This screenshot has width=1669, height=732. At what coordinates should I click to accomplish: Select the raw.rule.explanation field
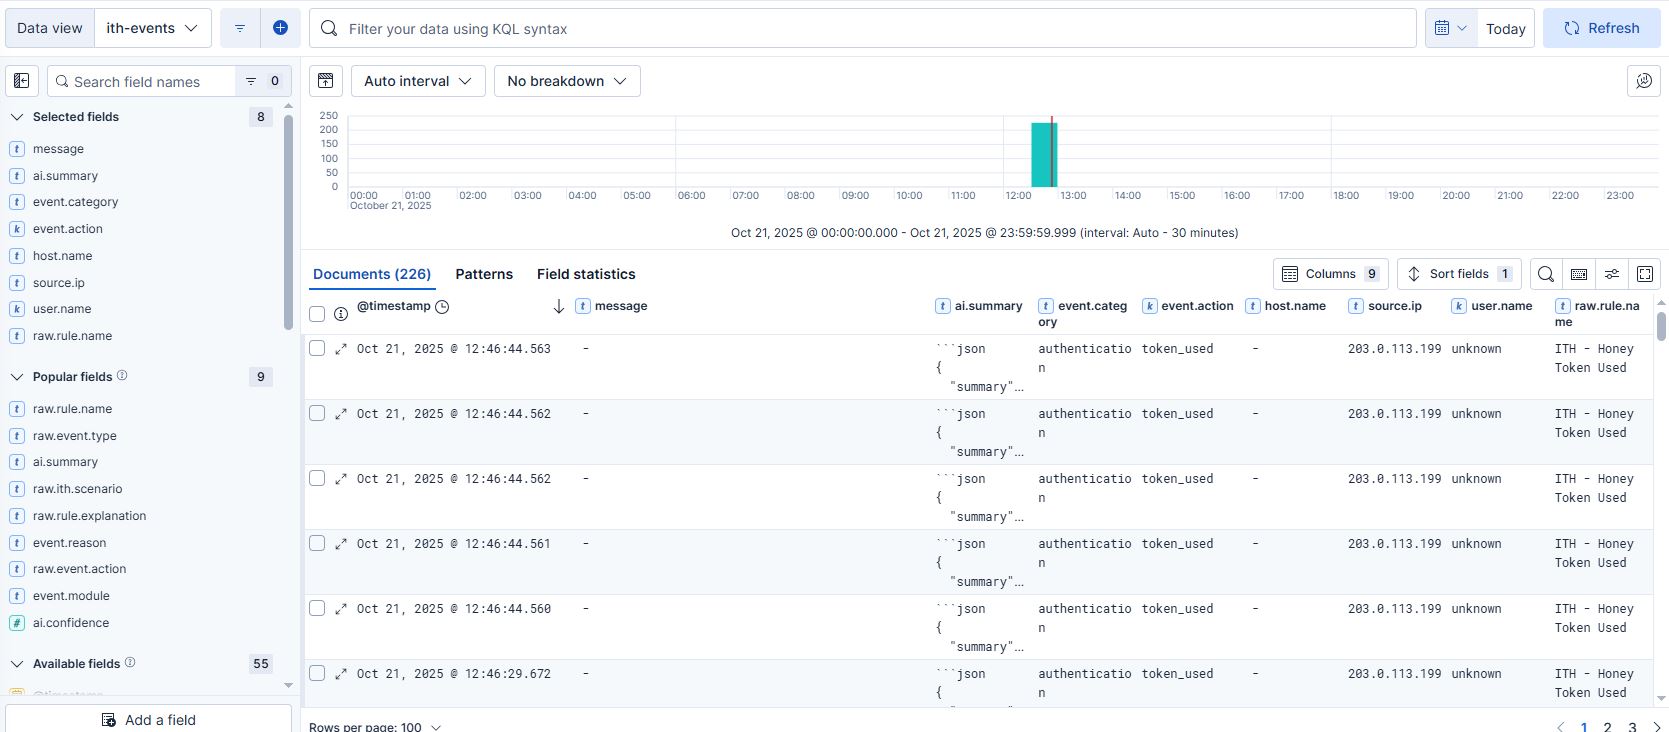point(90,516)
